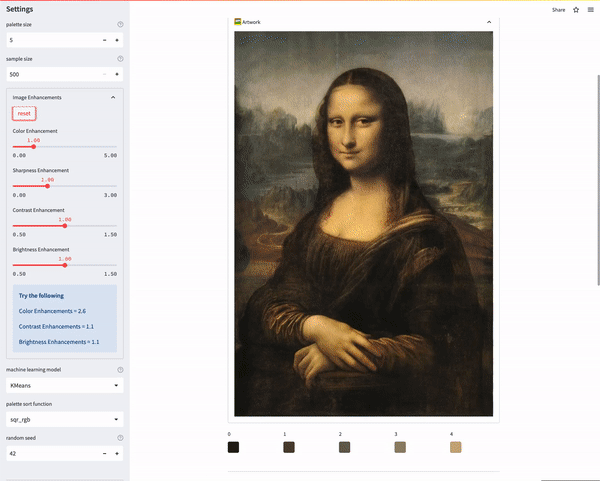This screenshot has width=600, height=481.
Task: Increase sample size with plus button
Action: coord(117,74)
